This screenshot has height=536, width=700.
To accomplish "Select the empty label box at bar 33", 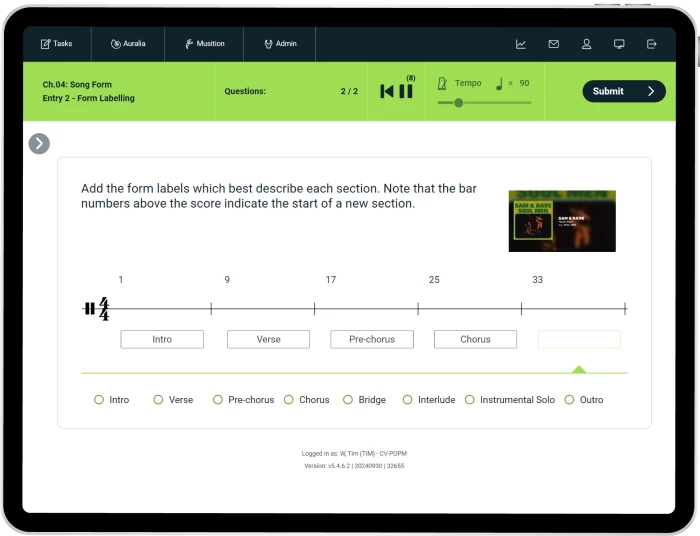I will (x=579, y=339).
